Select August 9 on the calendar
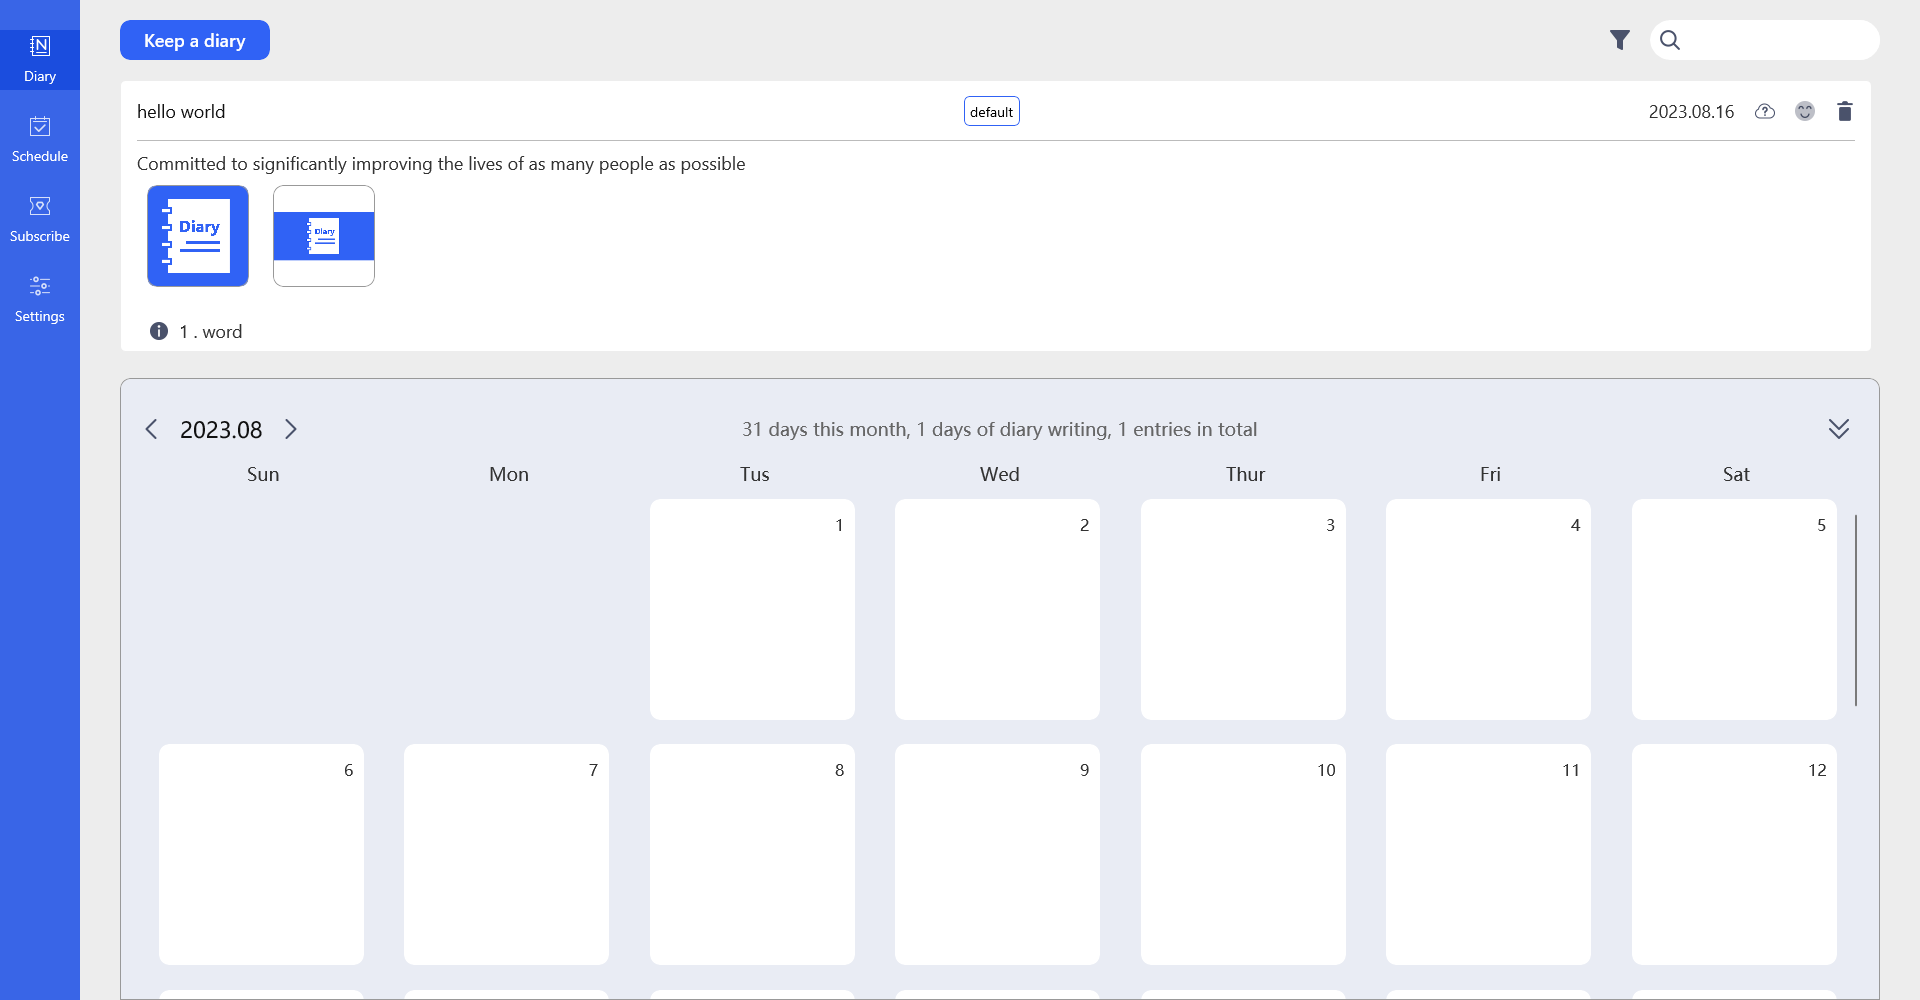The height and width of the screenshot is (1000, 1920). [x=997, y=854]
